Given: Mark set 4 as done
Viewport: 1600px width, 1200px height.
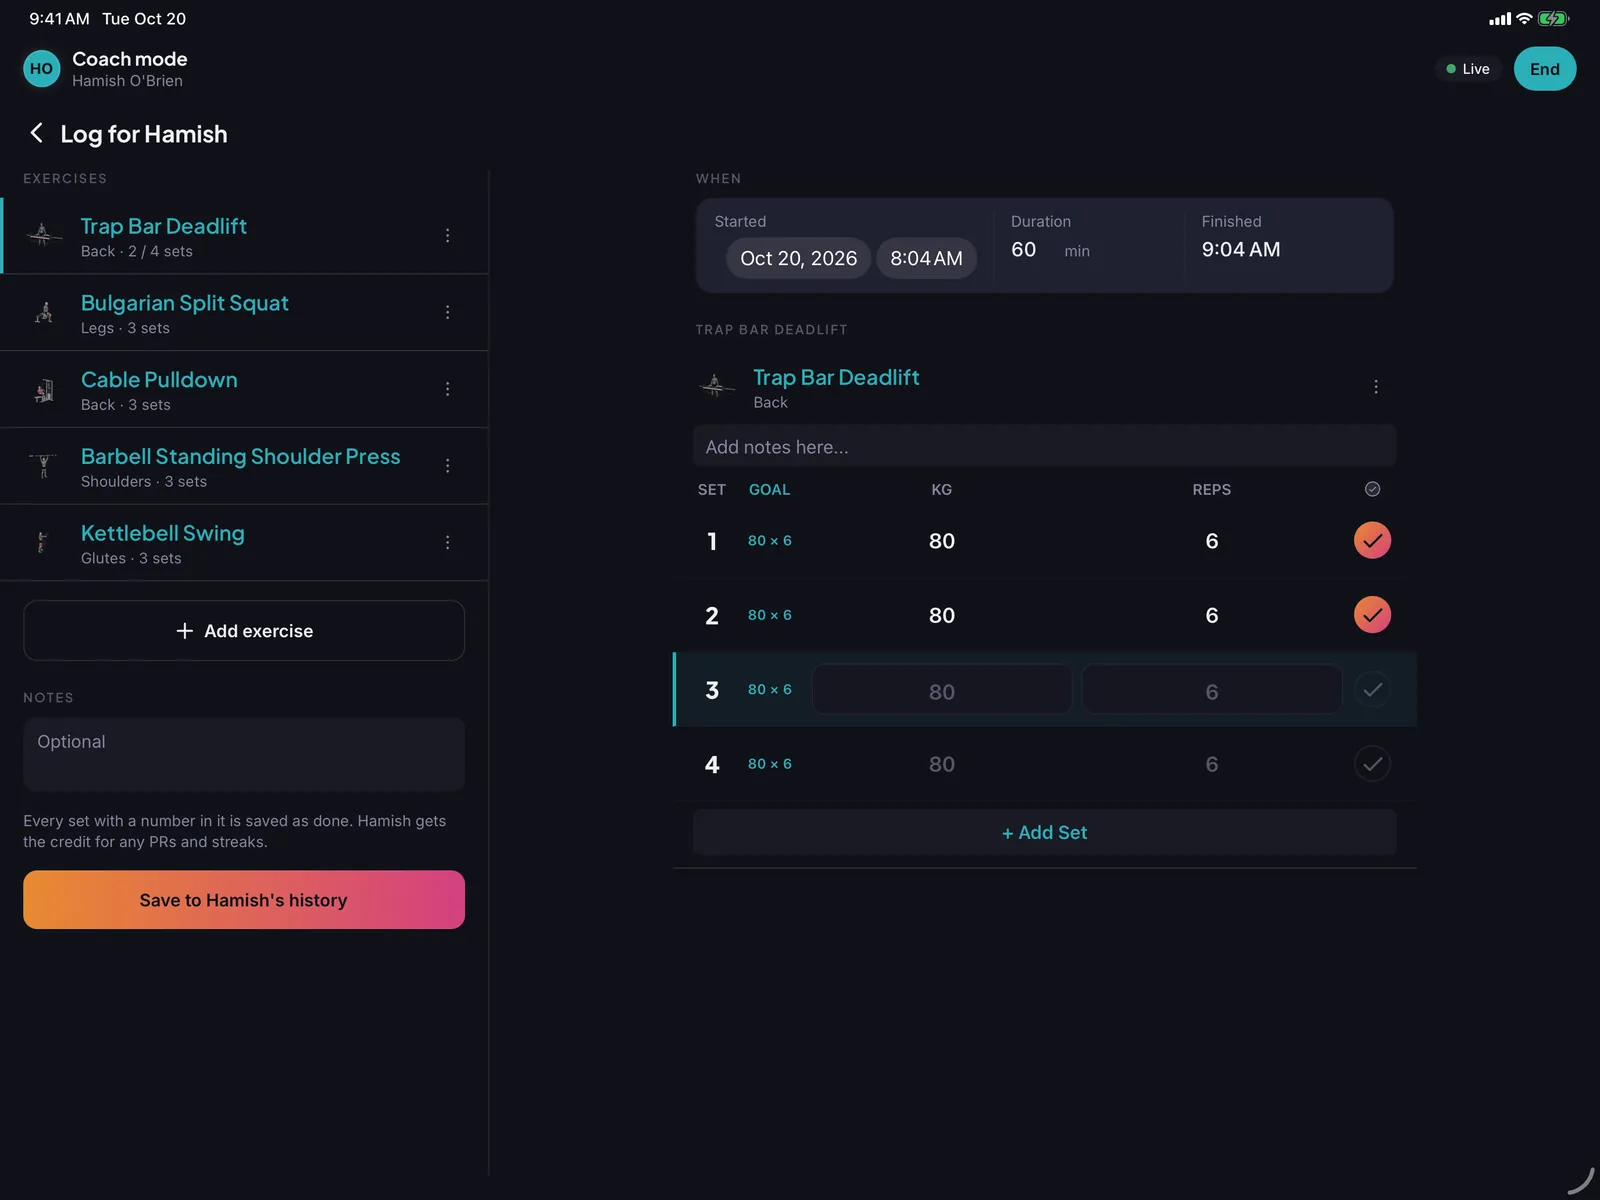Looking at the screenshot, I should click(x=1372, y=764).
